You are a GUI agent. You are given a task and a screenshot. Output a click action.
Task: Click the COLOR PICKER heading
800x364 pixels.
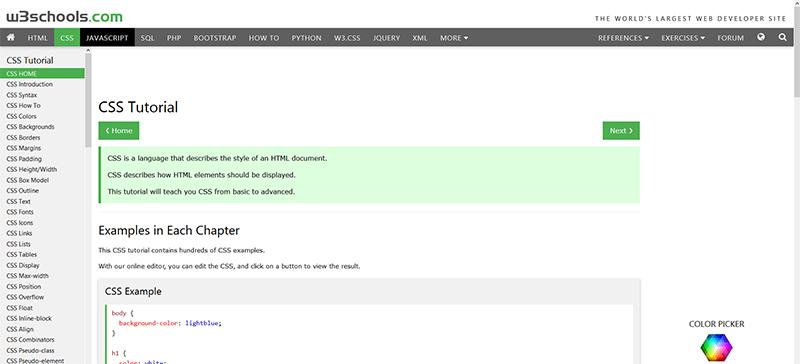coord(716,324)
